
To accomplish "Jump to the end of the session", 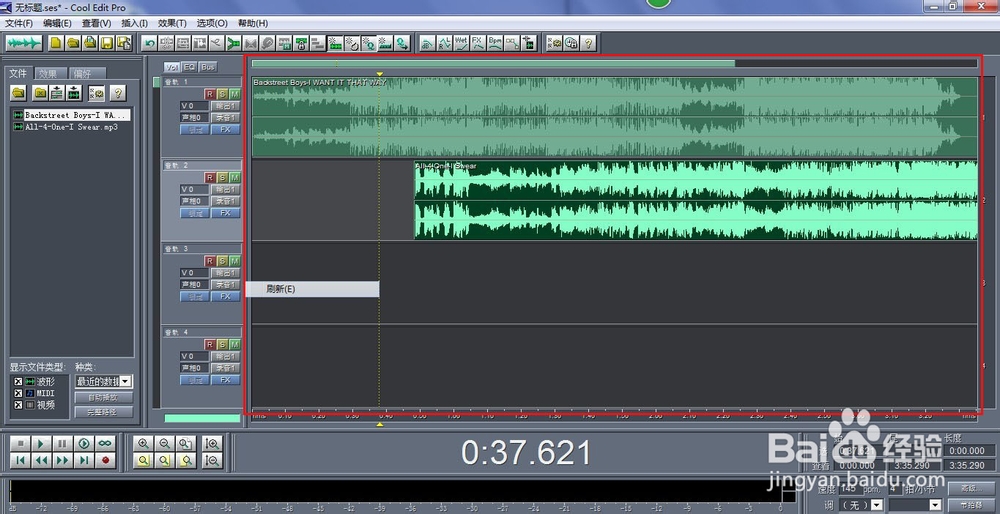I will click(84, 460).
